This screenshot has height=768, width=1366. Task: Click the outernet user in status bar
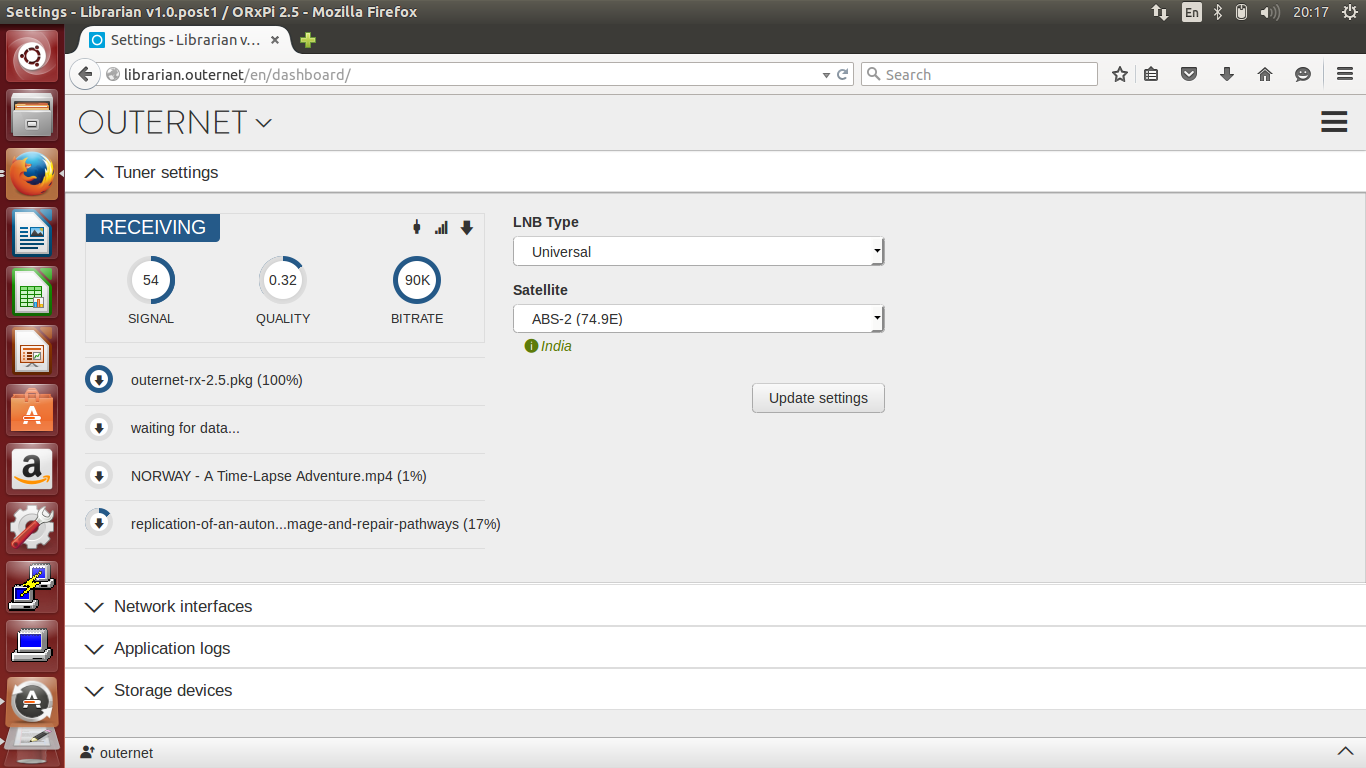pyautogui.click(x=117, y=753)
